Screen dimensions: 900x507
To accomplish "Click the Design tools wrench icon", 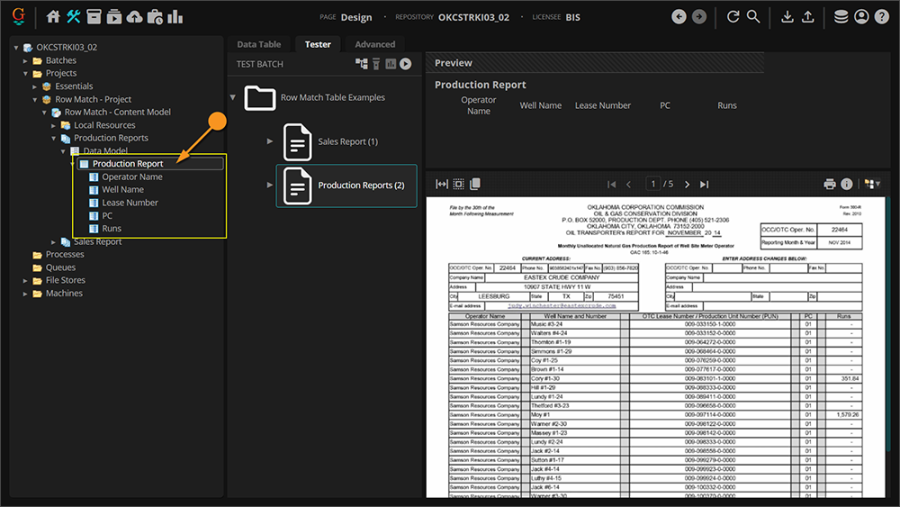I will click(74, 17).
